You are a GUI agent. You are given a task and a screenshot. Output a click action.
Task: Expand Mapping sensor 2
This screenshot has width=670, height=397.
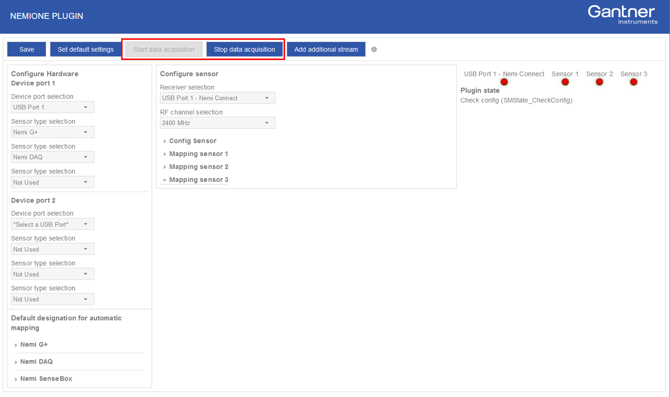(x=196, y=167)
